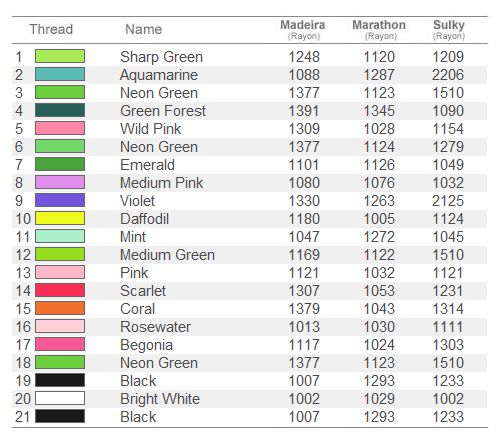Select Sulky value 2206
Viewport: 500px width, 438px height.
point(448,75)
